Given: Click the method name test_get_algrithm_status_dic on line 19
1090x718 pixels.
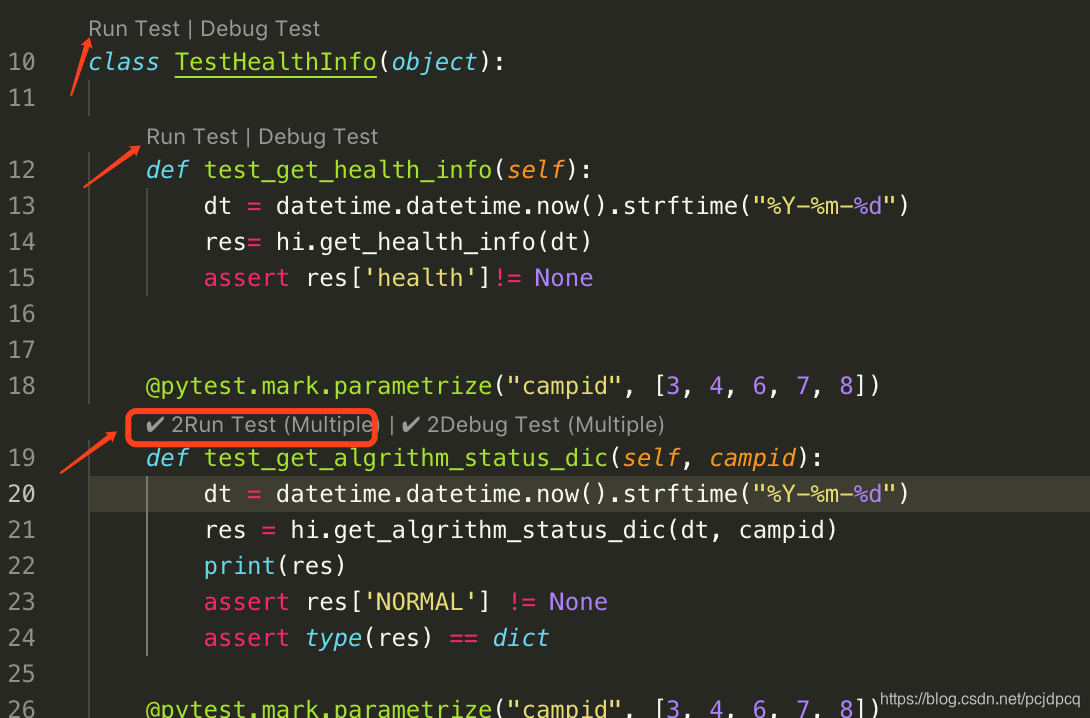Looking at the screenshot, I should (x=405, y=458).
